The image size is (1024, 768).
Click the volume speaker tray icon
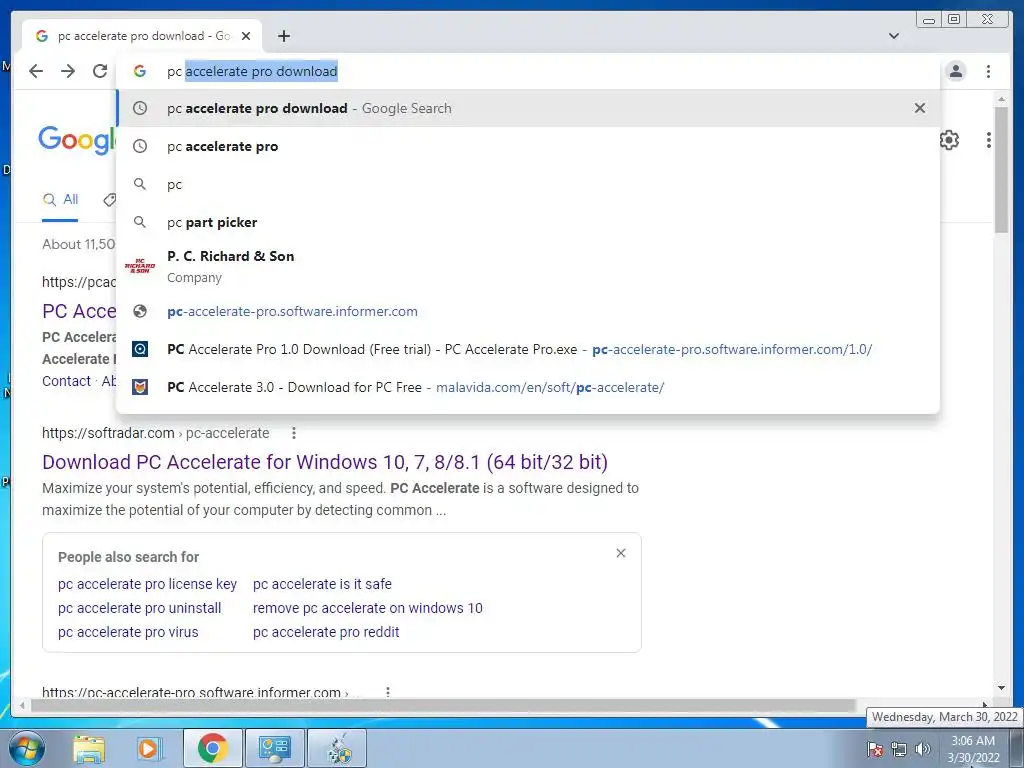pyautogui.click(x=922, y=749)
